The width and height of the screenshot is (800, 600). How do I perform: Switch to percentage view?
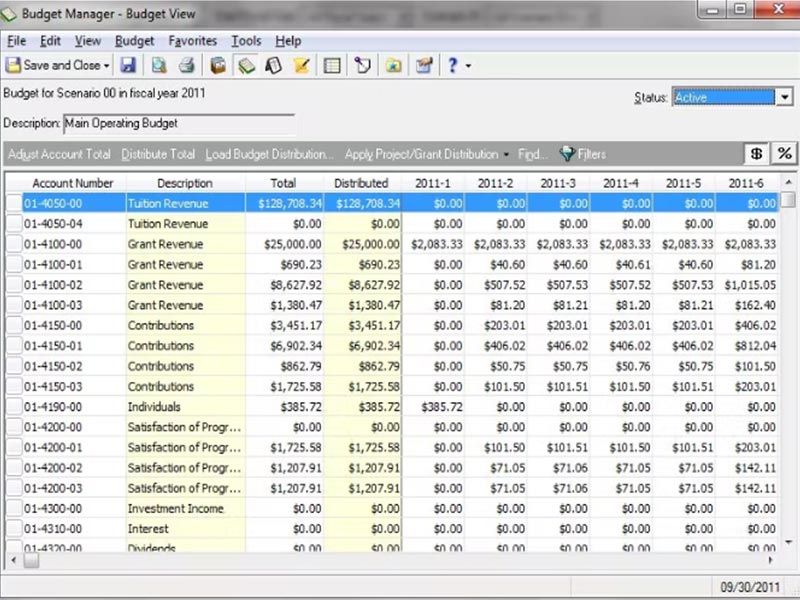pos(784,154)
